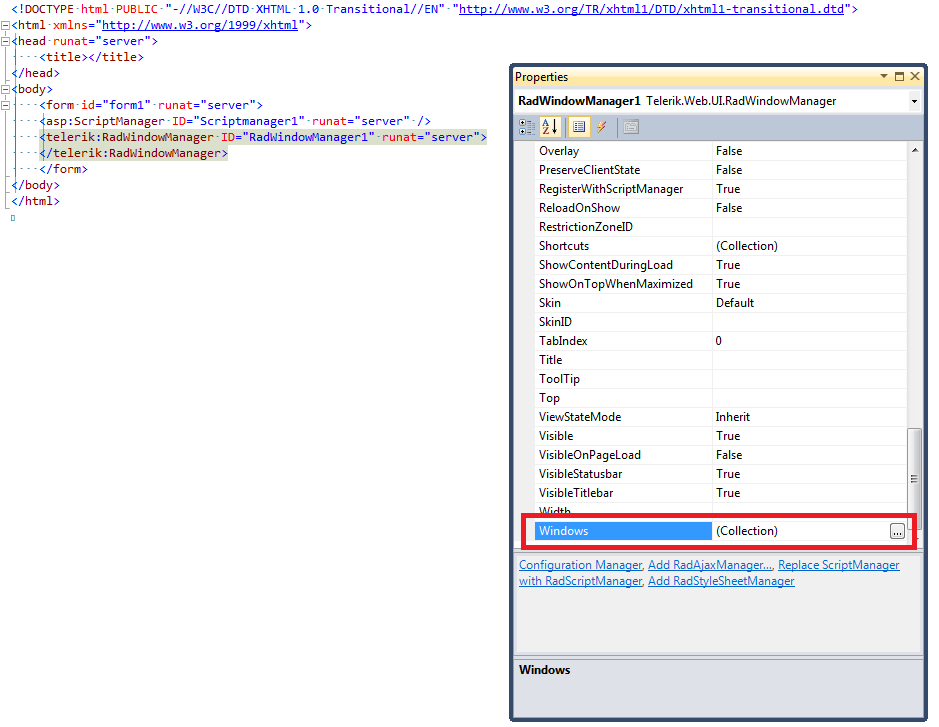Click the scroll up arrow in property grid

coord(914,150)
